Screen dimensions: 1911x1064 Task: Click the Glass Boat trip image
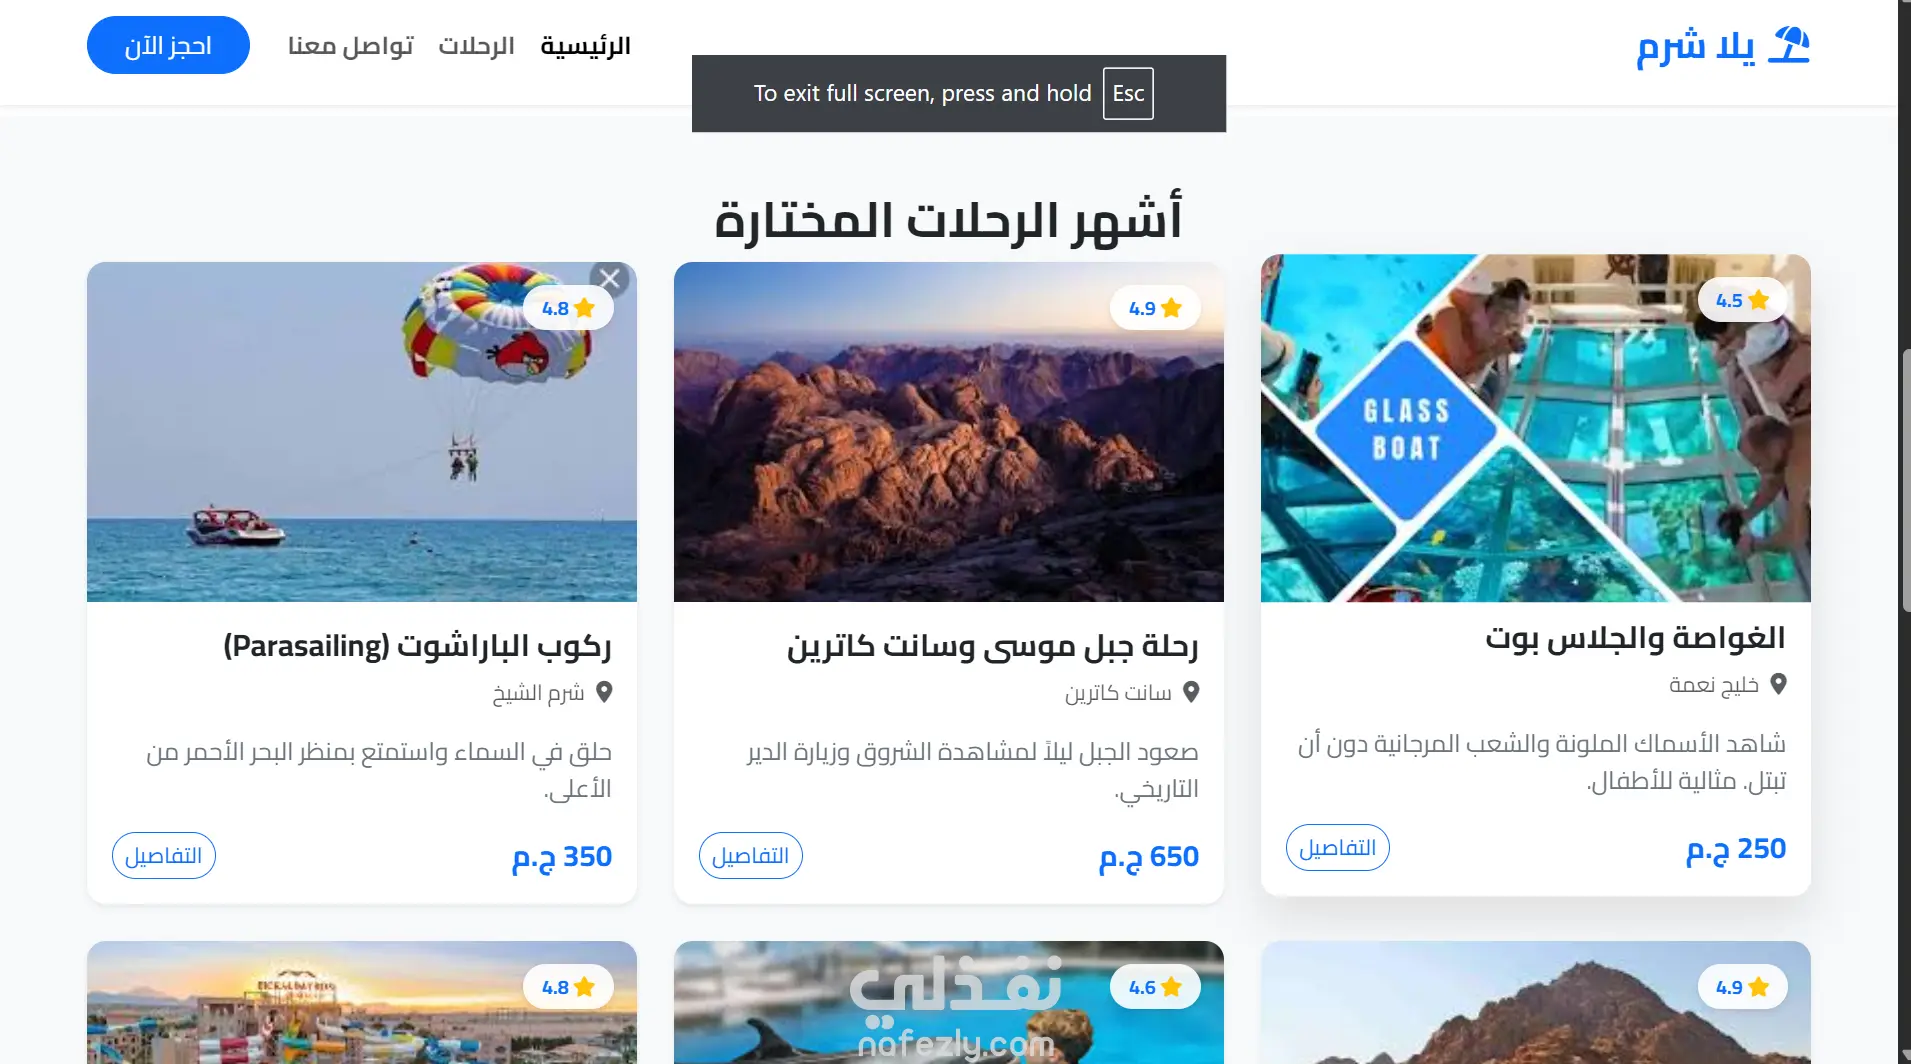[x=1535, y=428]
